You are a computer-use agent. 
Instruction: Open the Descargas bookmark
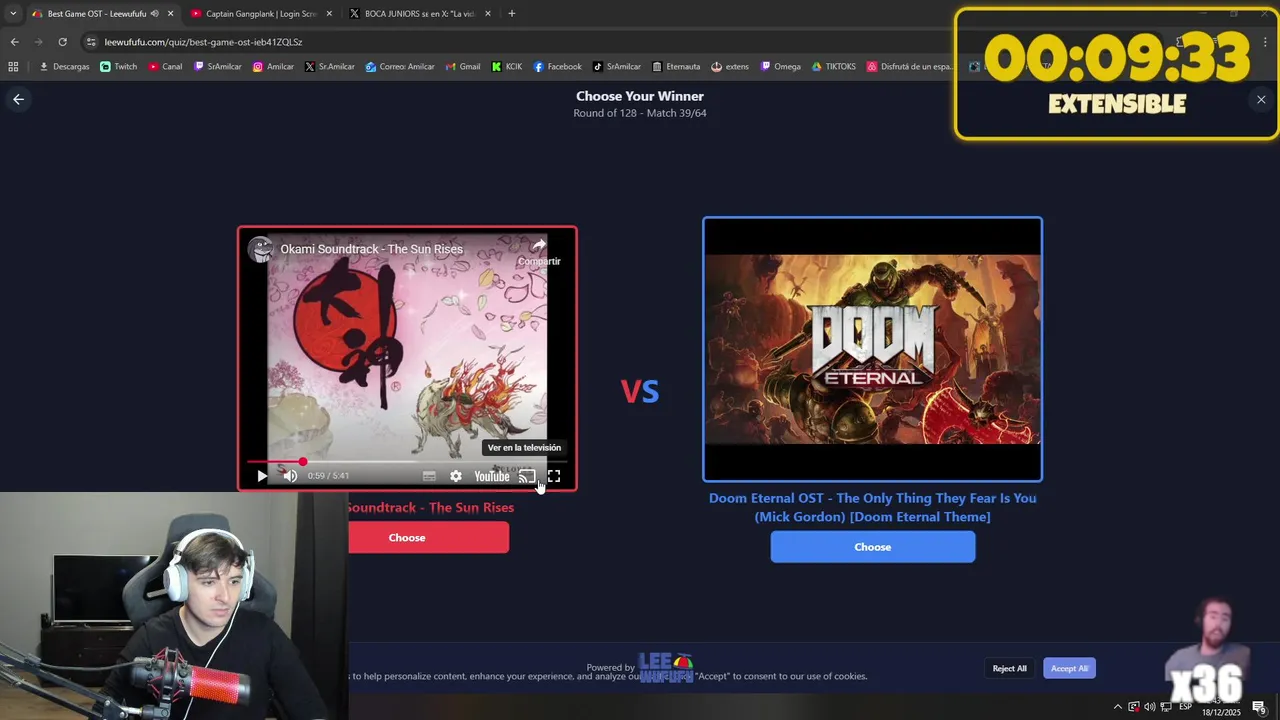(64, 66)
